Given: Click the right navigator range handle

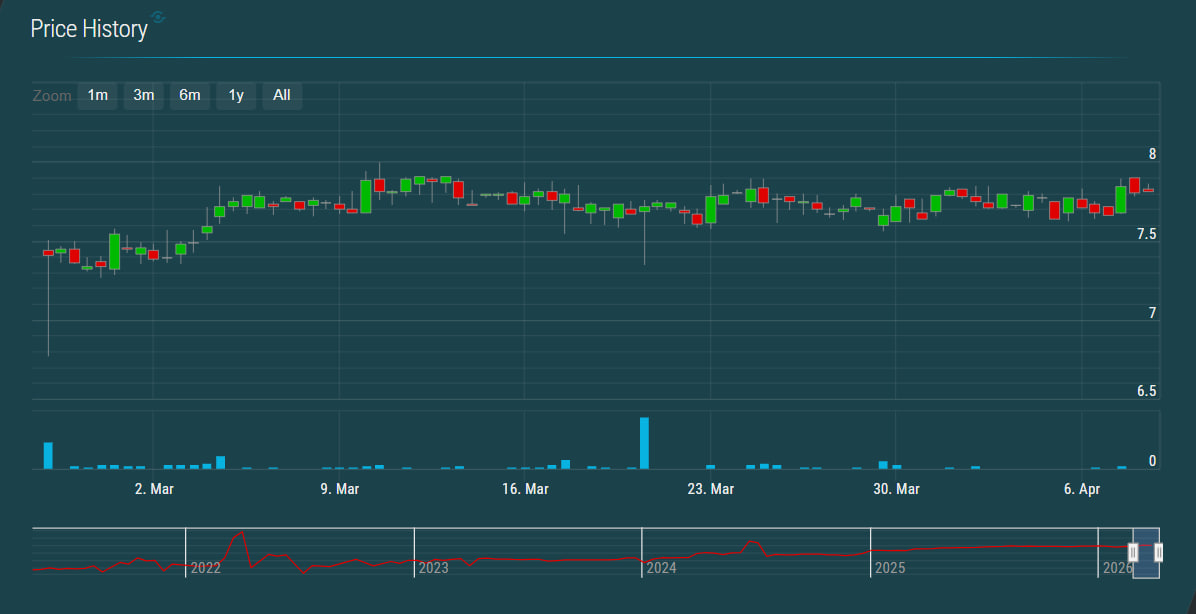Looking at the screenshot, I should point(1159,552).
